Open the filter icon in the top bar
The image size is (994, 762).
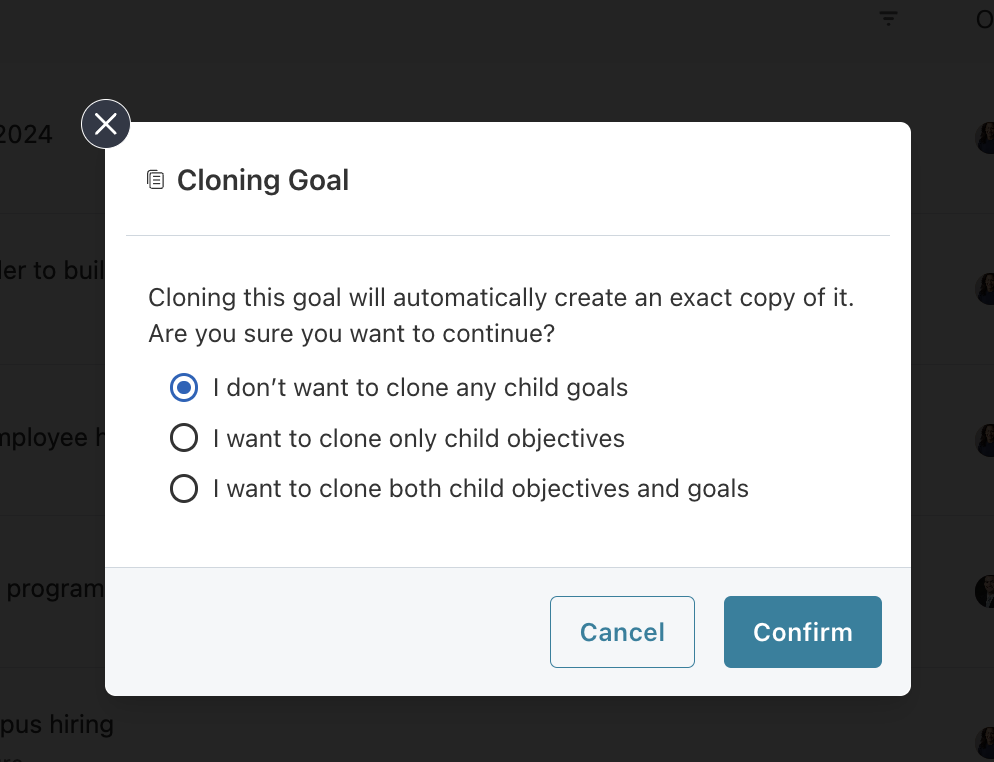[888, 19]
